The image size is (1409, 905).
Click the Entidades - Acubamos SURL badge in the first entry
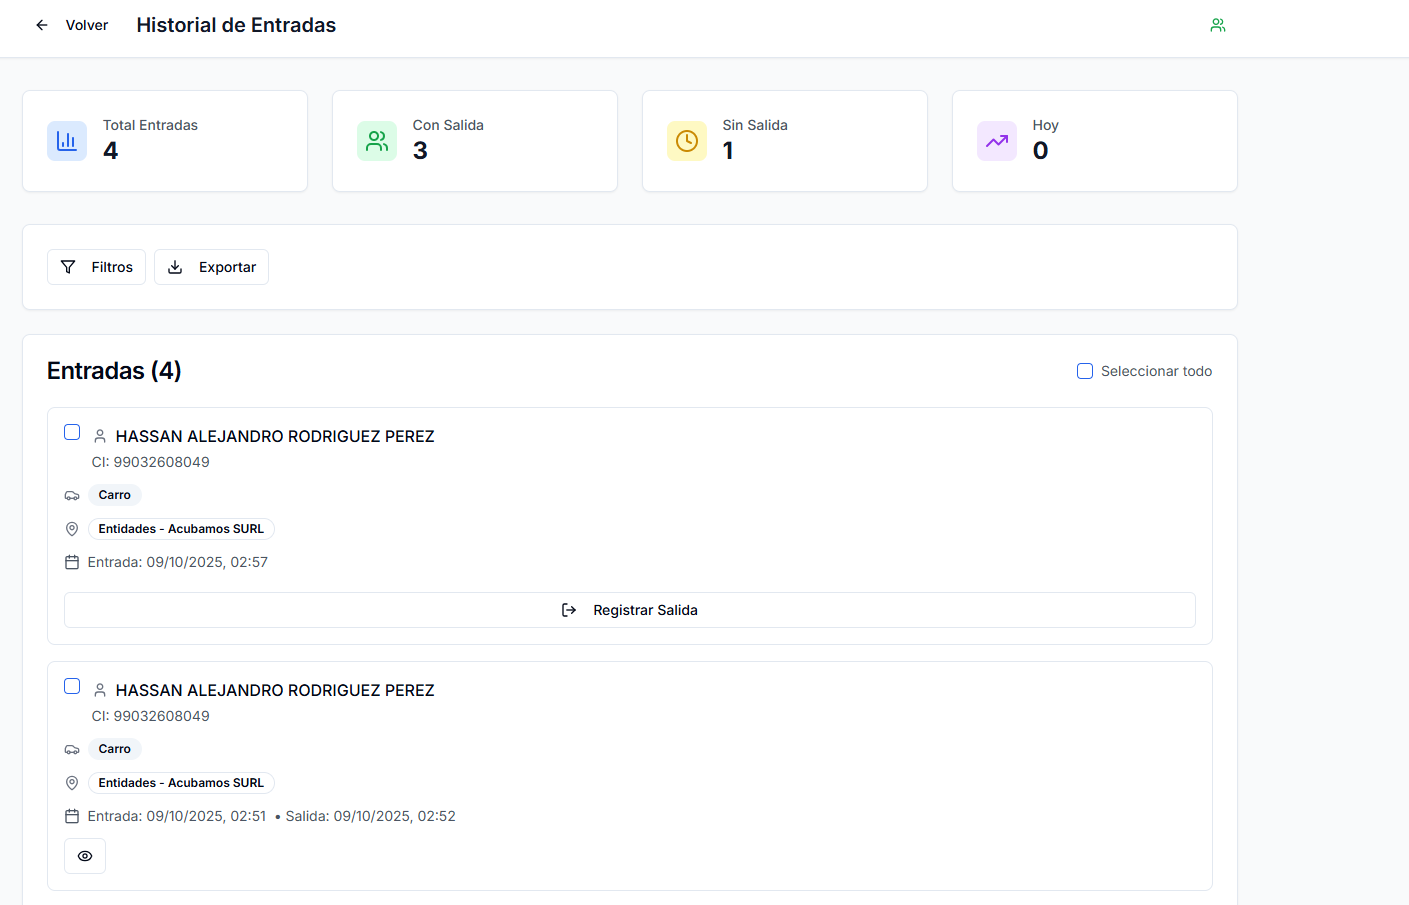tap(181, 529)
